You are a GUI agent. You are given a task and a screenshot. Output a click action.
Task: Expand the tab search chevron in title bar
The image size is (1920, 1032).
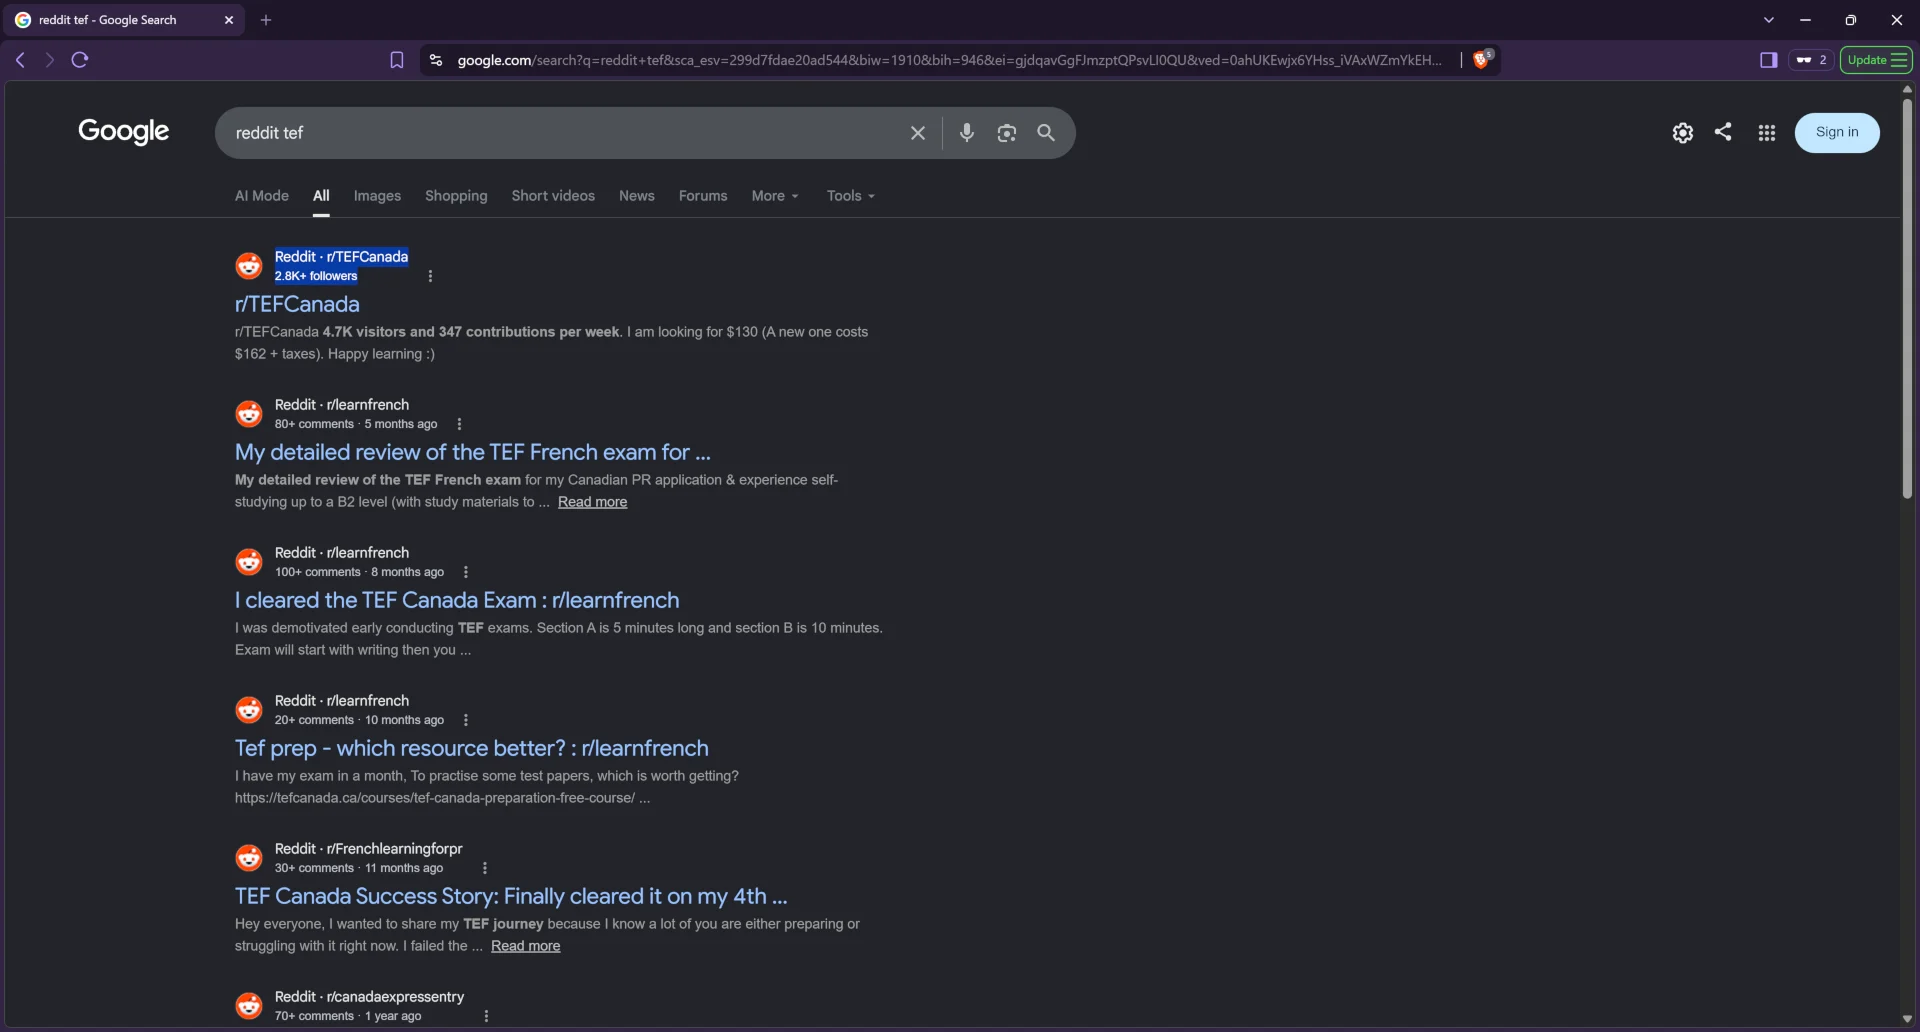coord(1768,20)
